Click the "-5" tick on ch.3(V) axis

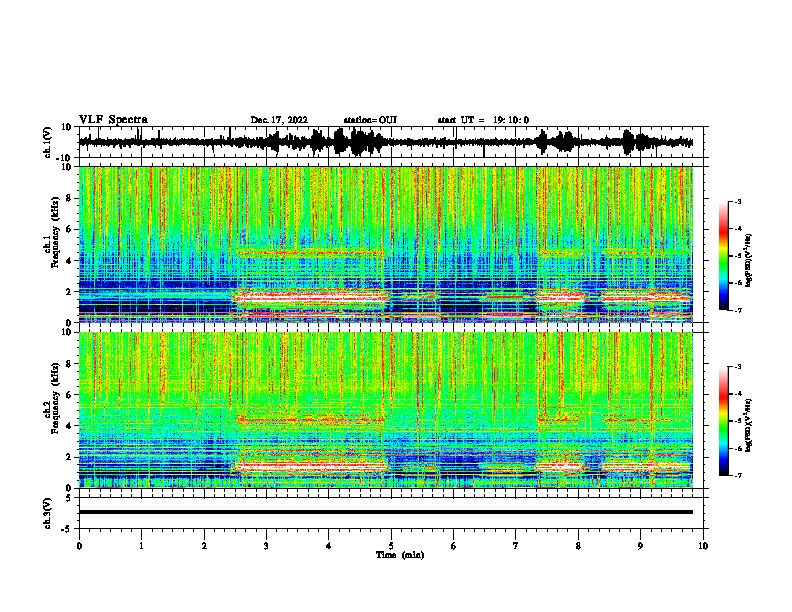pyautogui.click(x=67, y=529)
